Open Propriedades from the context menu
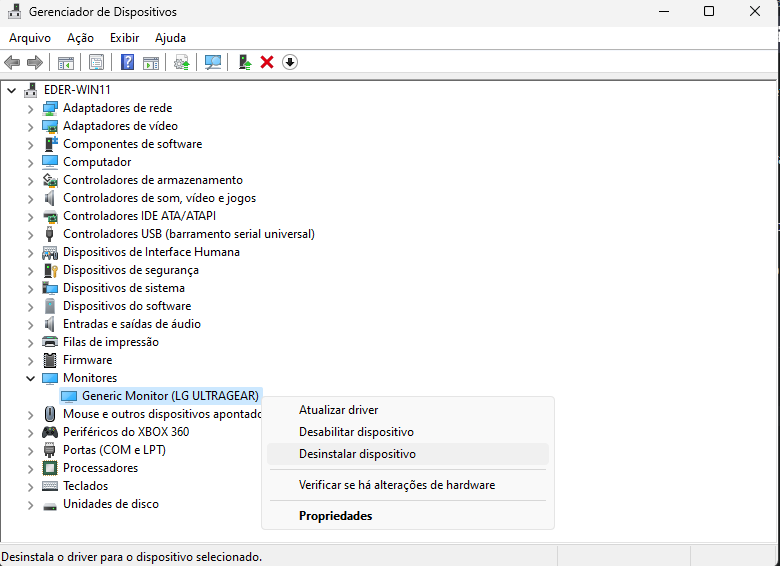 408,516
